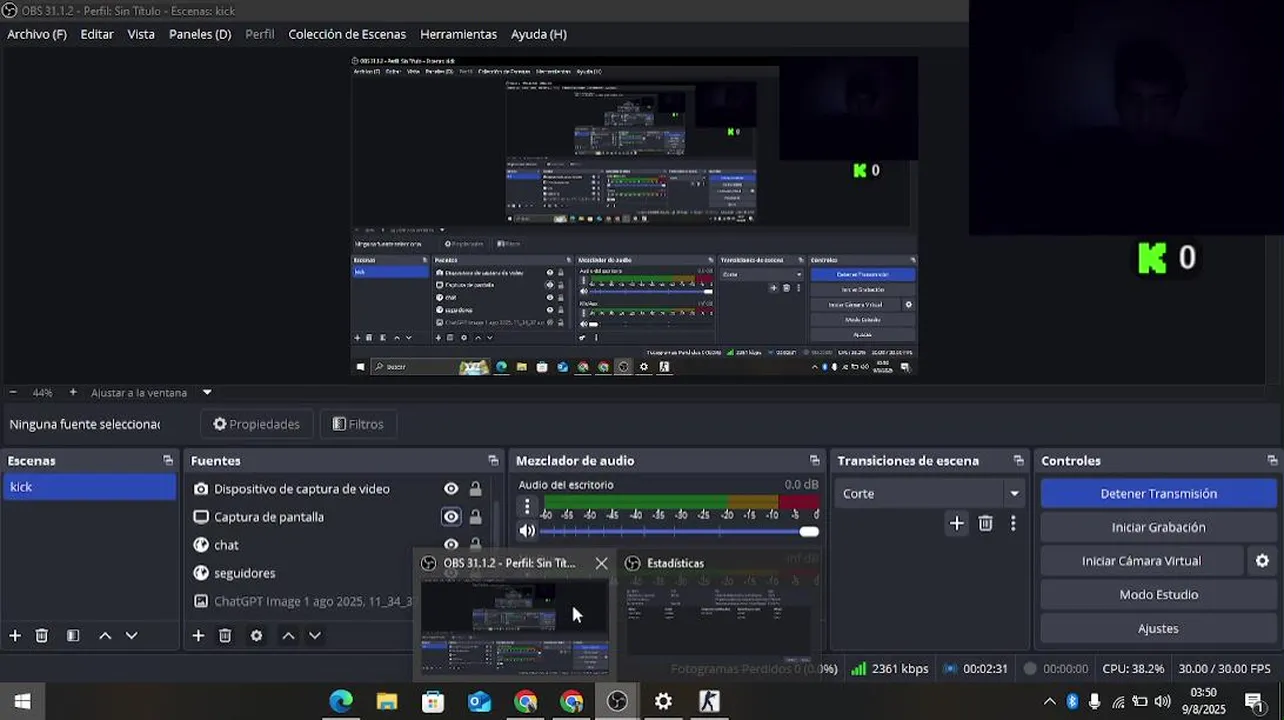Image resolution: width=1284 pixels, height=720 pixels.
Task: Undock the Mezclador de audio panel
Action: pos(814,460)
